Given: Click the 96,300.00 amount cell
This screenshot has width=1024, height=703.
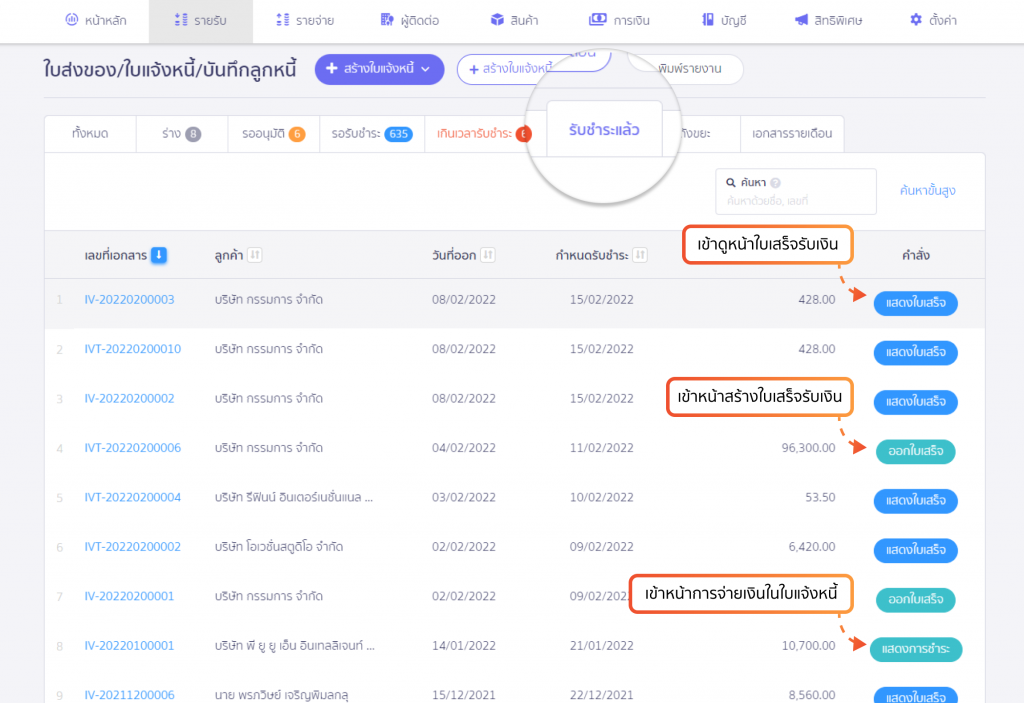Looking at the screenshot, I should tap(808, 448).
